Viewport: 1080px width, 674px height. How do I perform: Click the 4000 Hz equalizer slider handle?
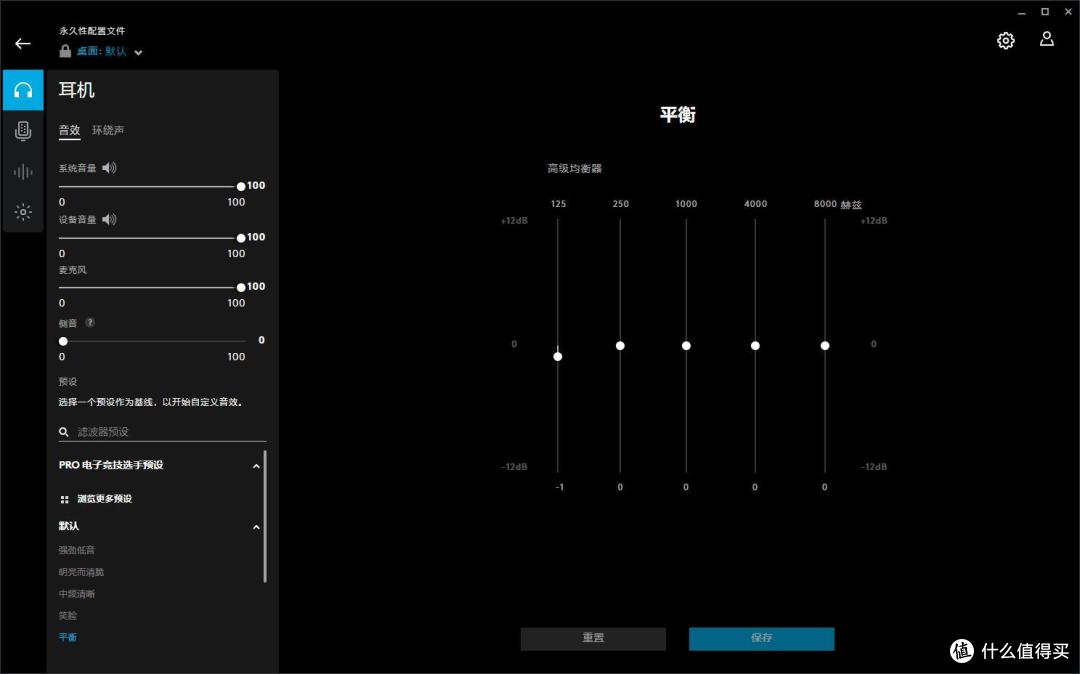click(755, 346)
